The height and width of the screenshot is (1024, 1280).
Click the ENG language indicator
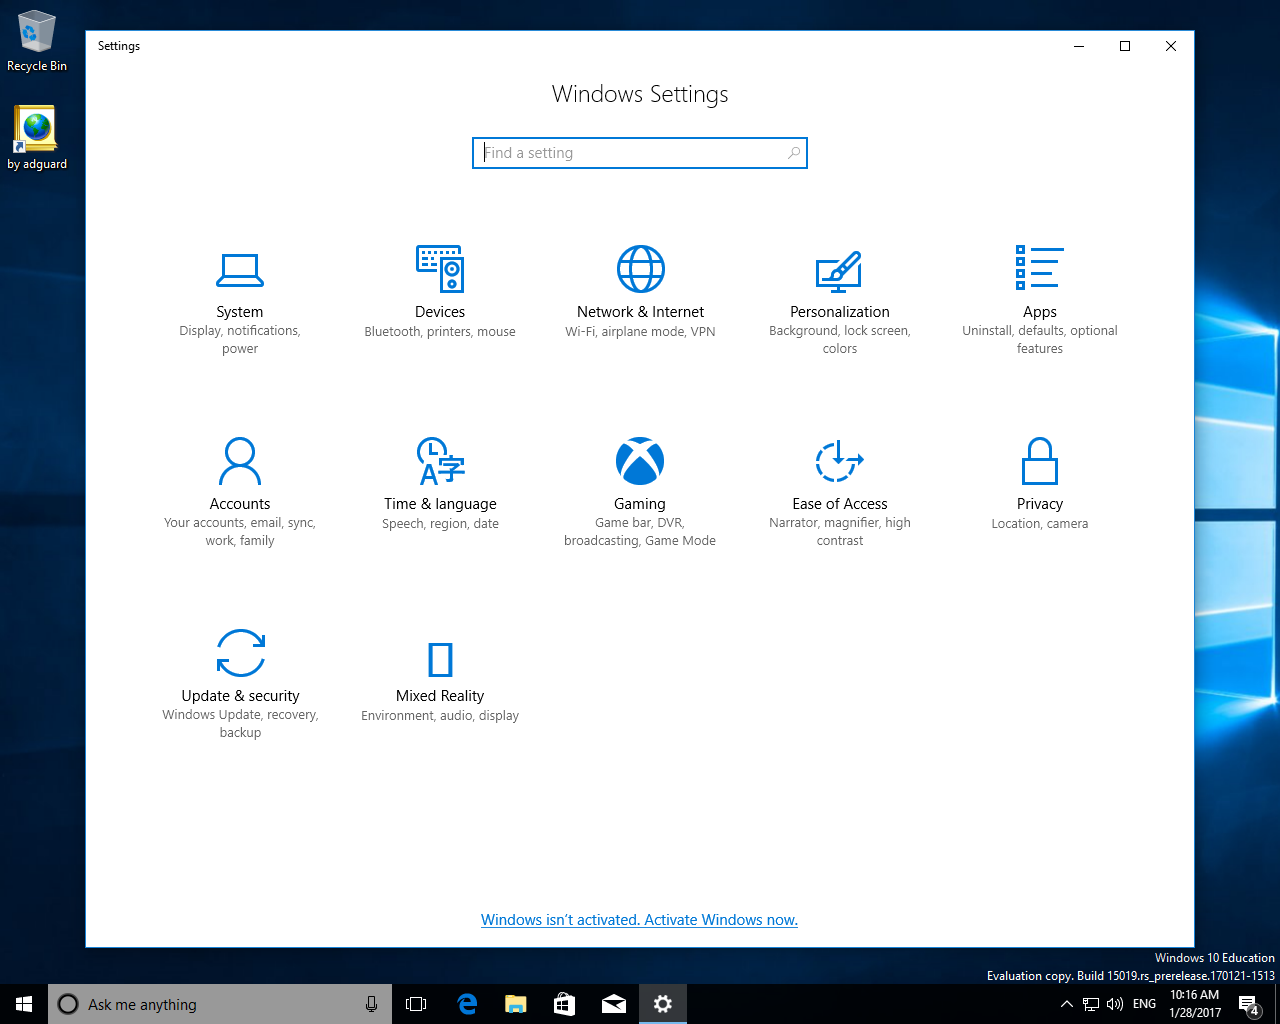[x=1145, y=1004]
